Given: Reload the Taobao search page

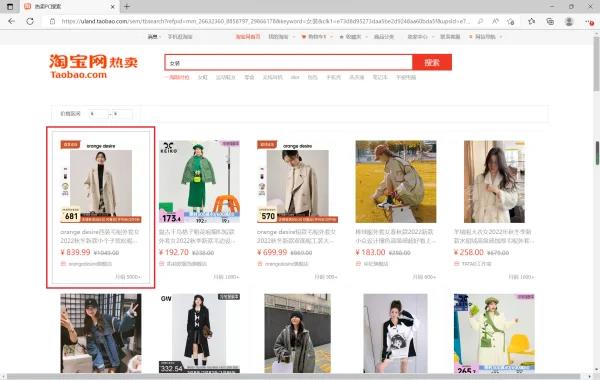Looking at the screenshot, I should (30, 21).
